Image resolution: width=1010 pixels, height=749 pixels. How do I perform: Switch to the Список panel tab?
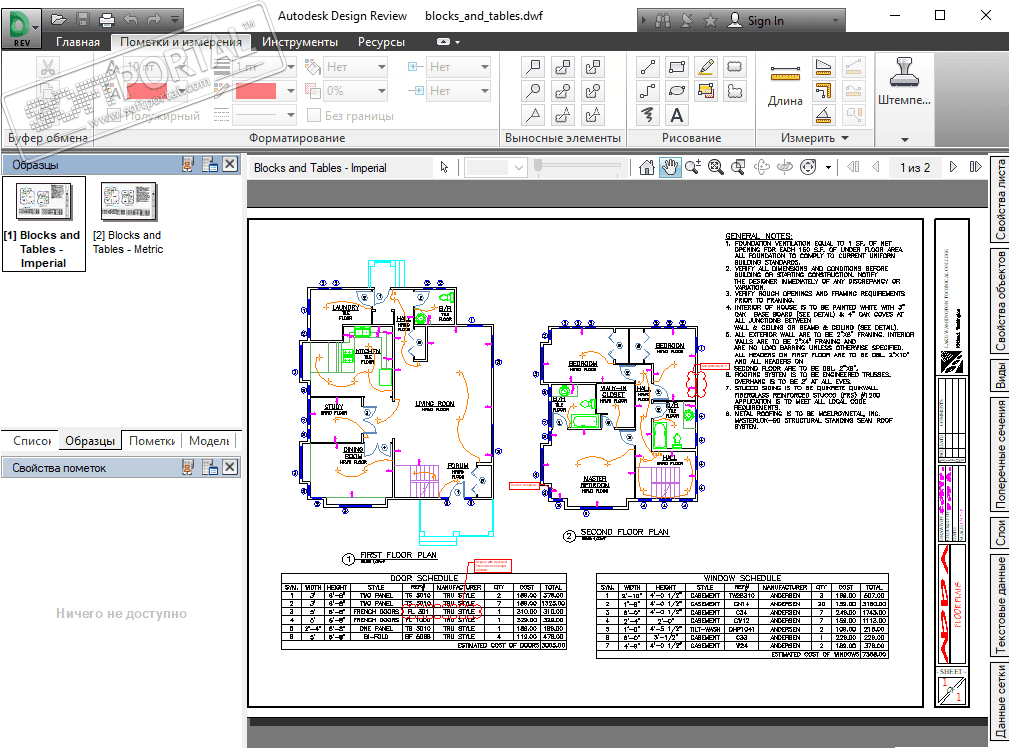coord(32,441)
